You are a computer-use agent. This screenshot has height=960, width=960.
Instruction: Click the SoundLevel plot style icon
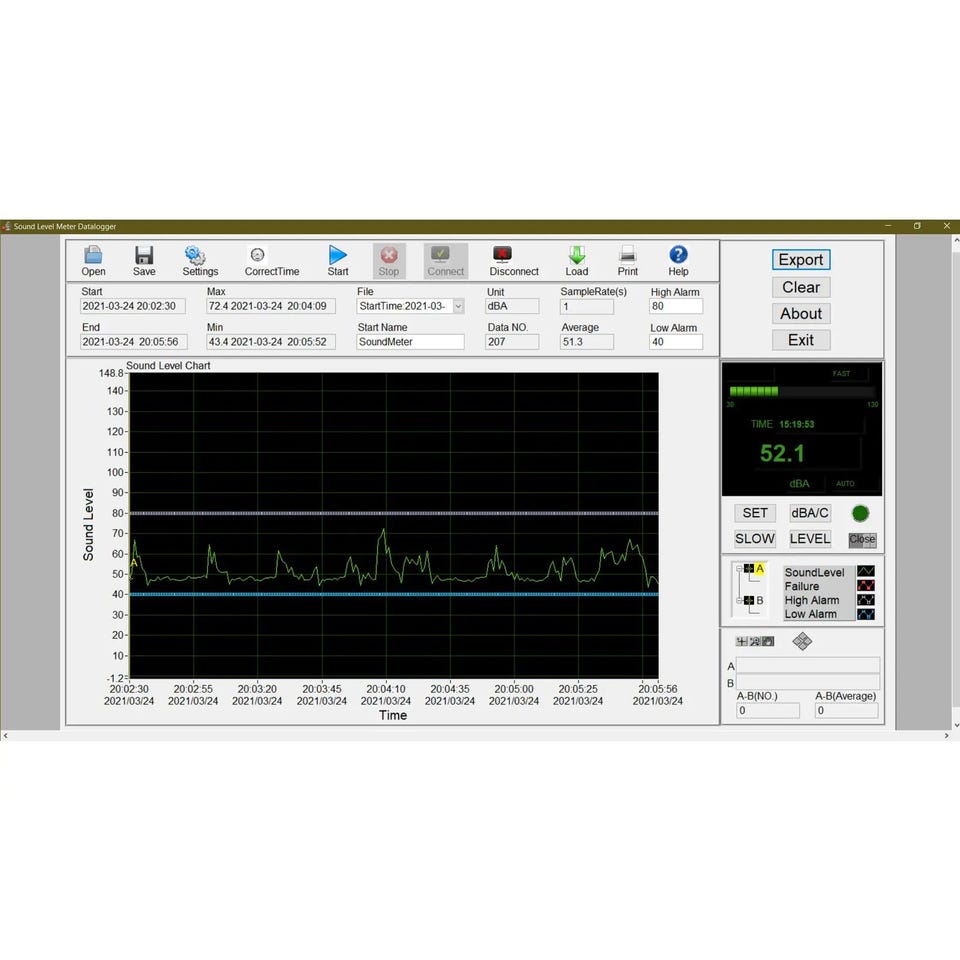click(x=866, y=571)
